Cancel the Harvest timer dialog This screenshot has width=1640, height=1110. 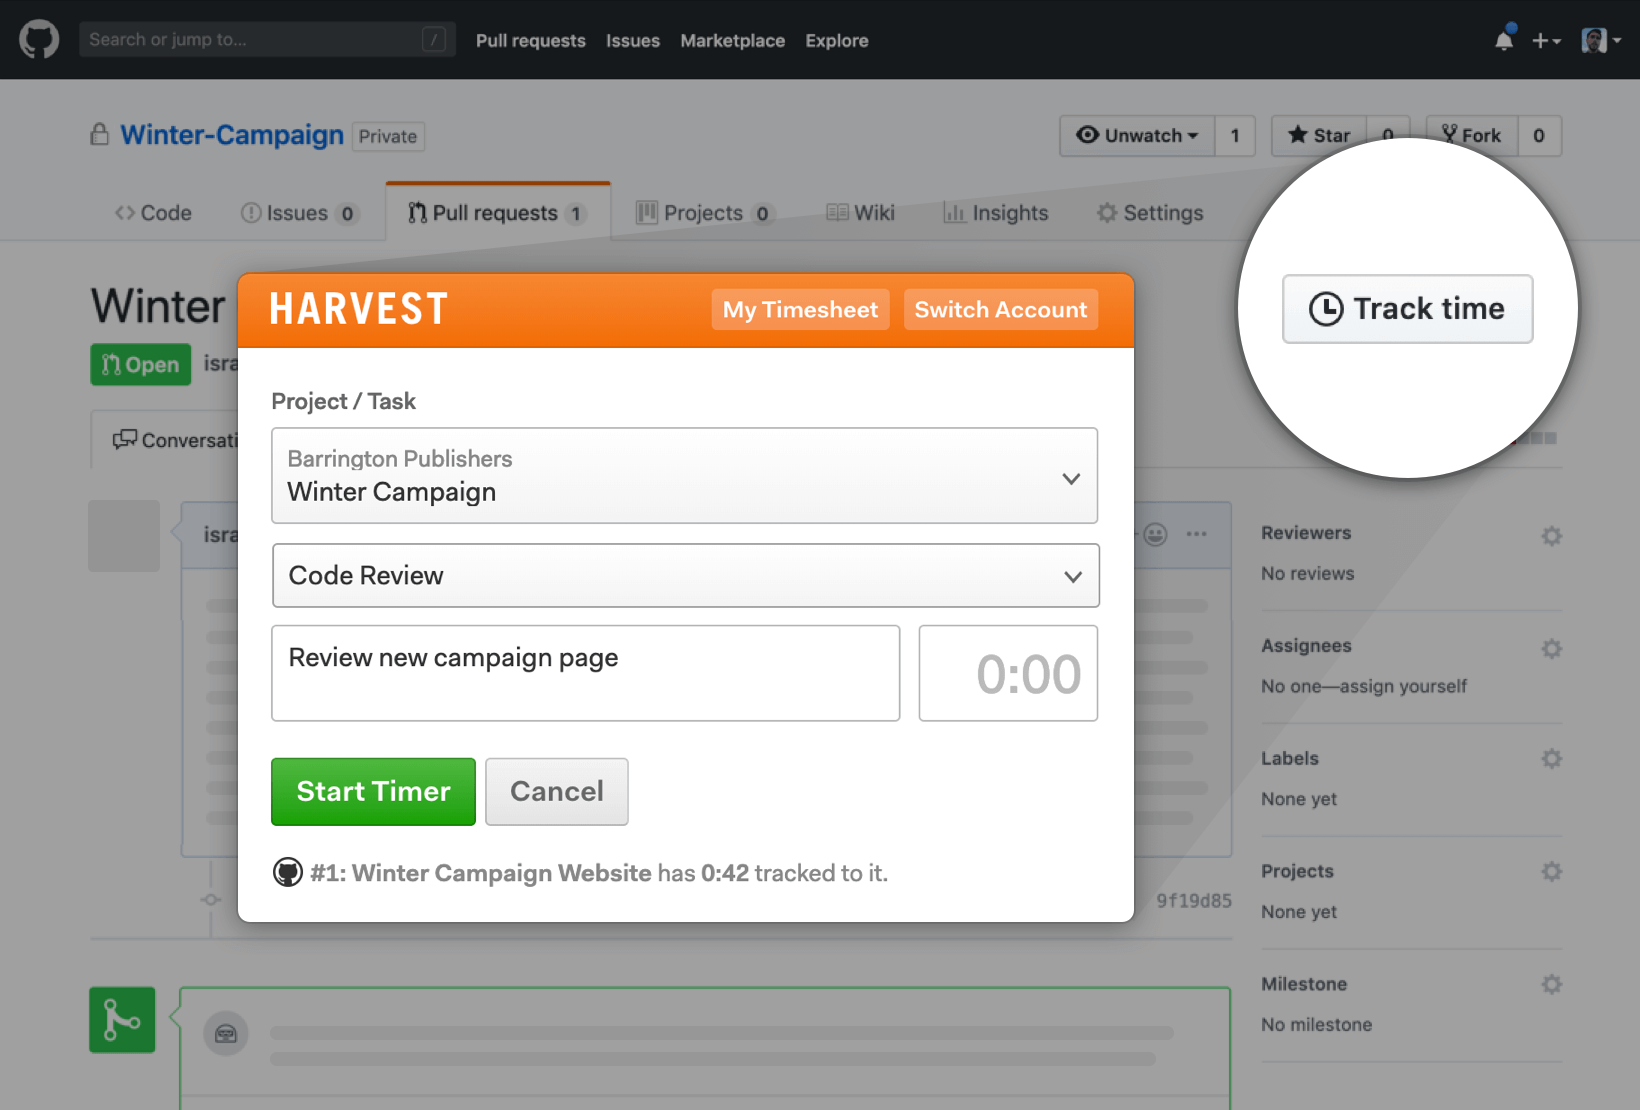(x=557, y=791)
